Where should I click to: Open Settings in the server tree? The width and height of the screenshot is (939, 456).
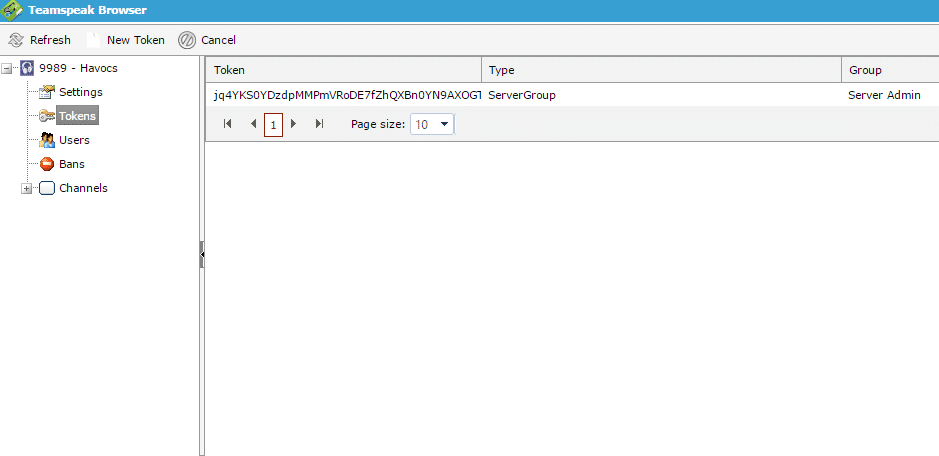[x=81, y=92]
